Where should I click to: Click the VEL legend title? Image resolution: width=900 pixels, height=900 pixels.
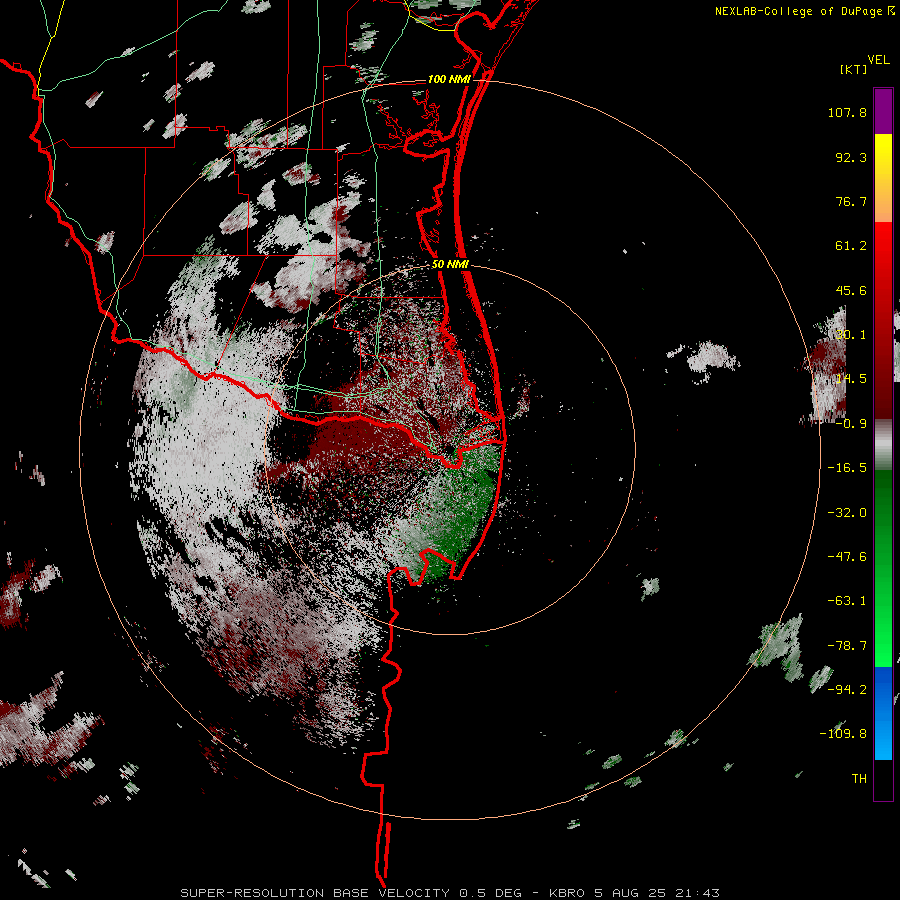click(x=878, y=60)
